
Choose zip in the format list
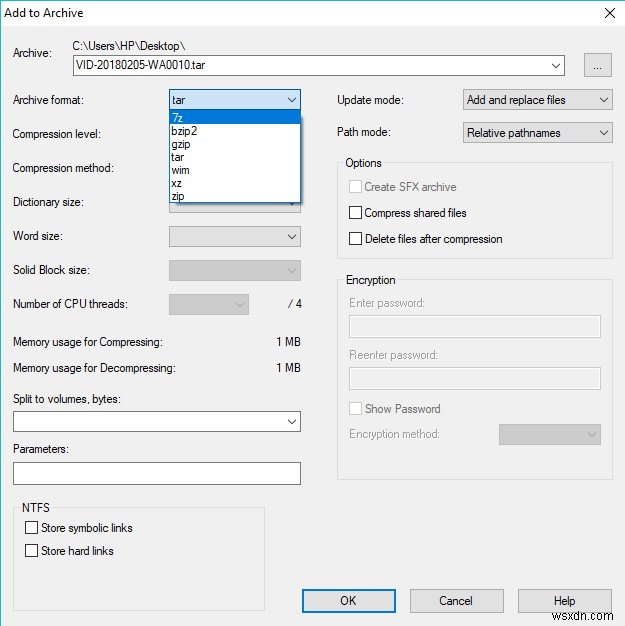tap(235, 196)
